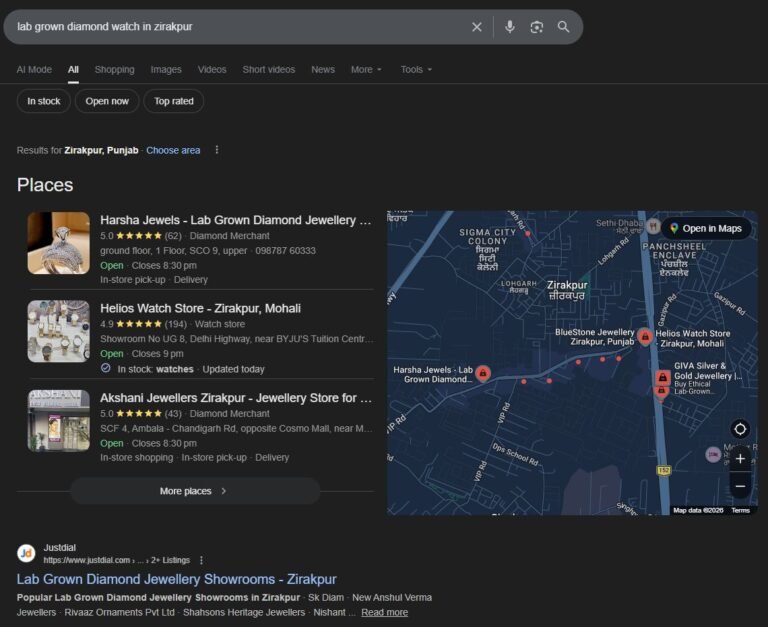Open search by image (Lens) icon

(x=537, y=27)
